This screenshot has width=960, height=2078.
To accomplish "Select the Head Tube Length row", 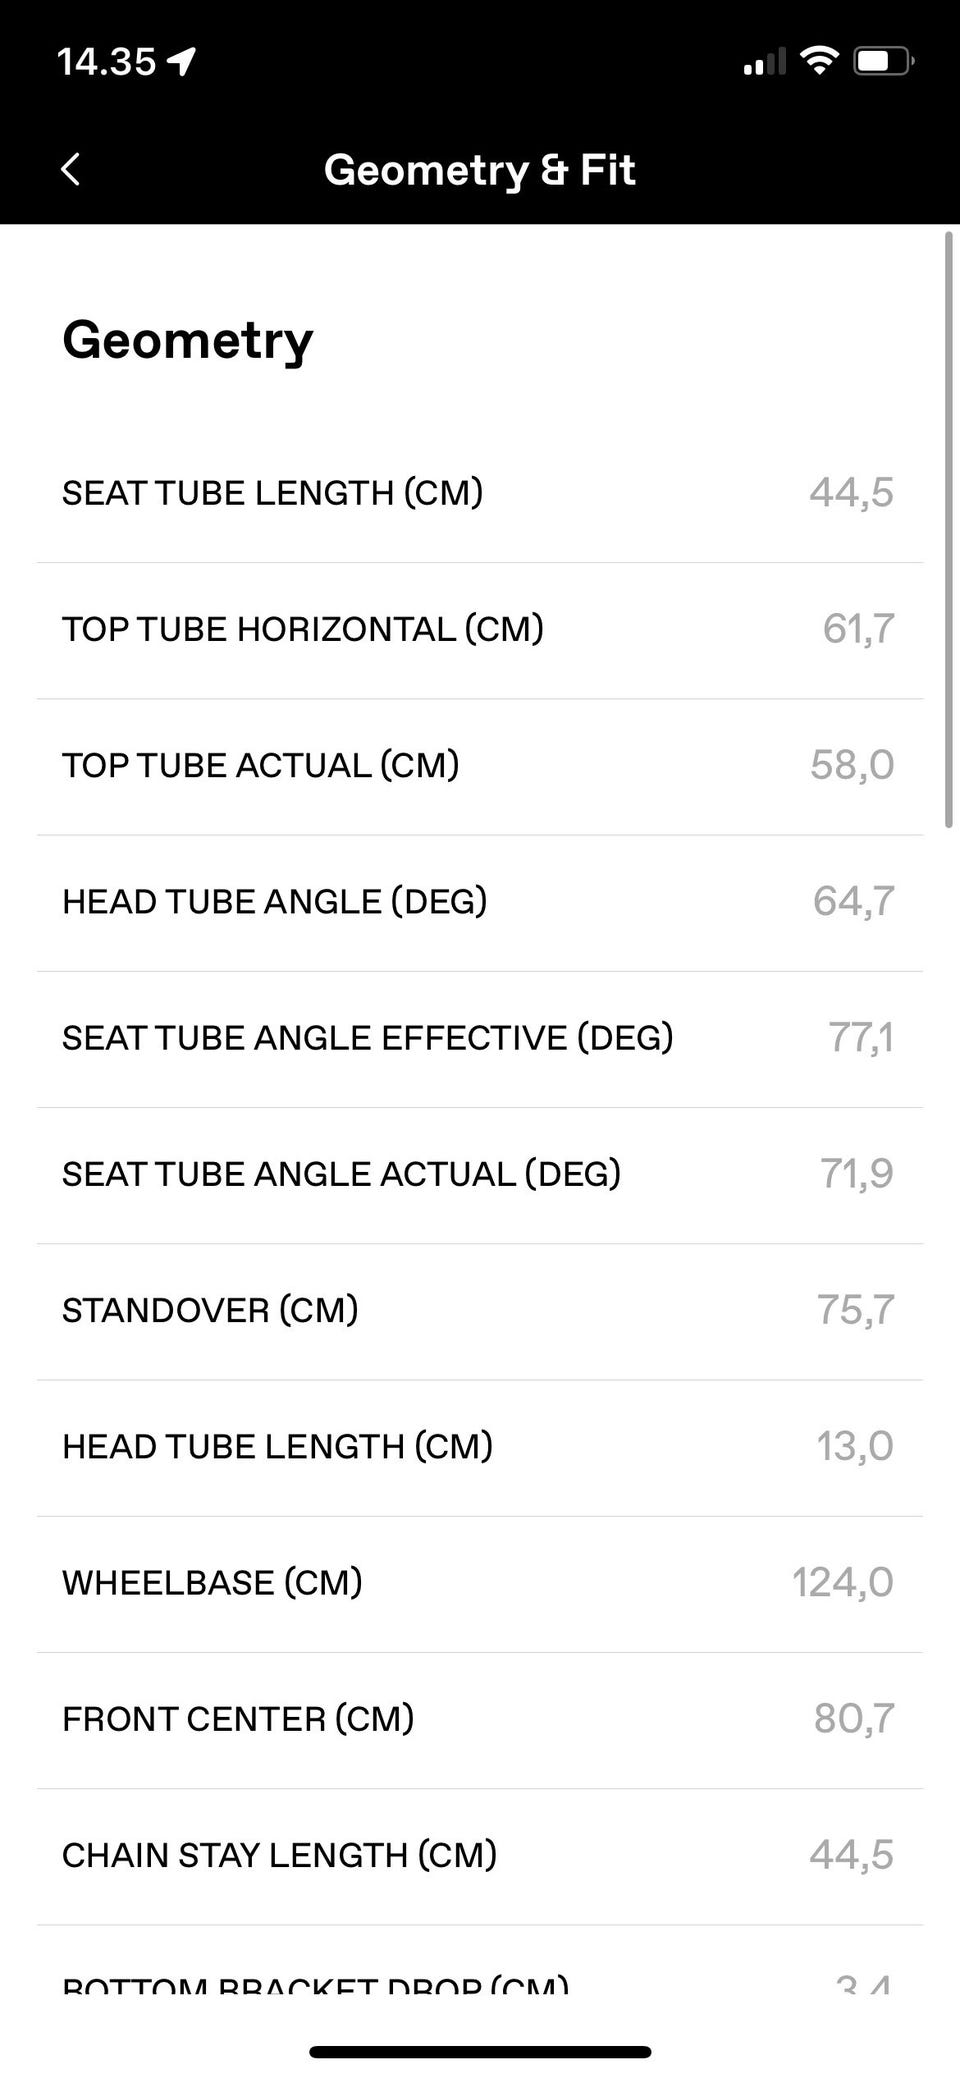I will (x=480, y=1446).
